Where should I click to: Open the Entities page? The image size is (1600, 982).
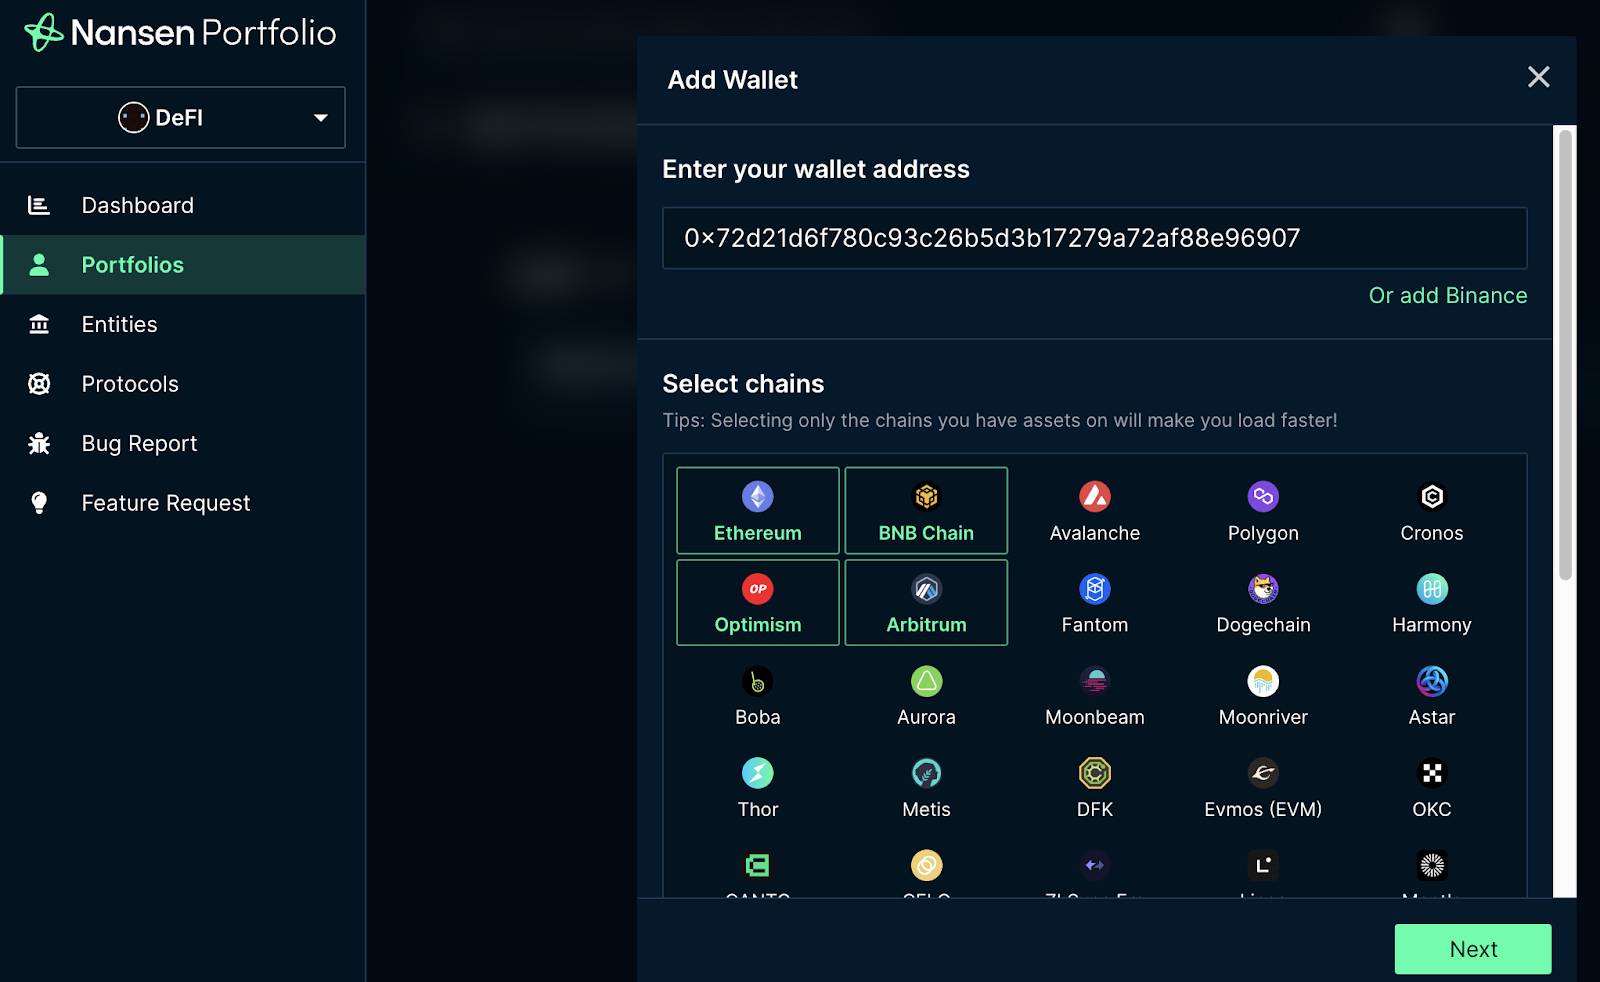coord(183,324)
